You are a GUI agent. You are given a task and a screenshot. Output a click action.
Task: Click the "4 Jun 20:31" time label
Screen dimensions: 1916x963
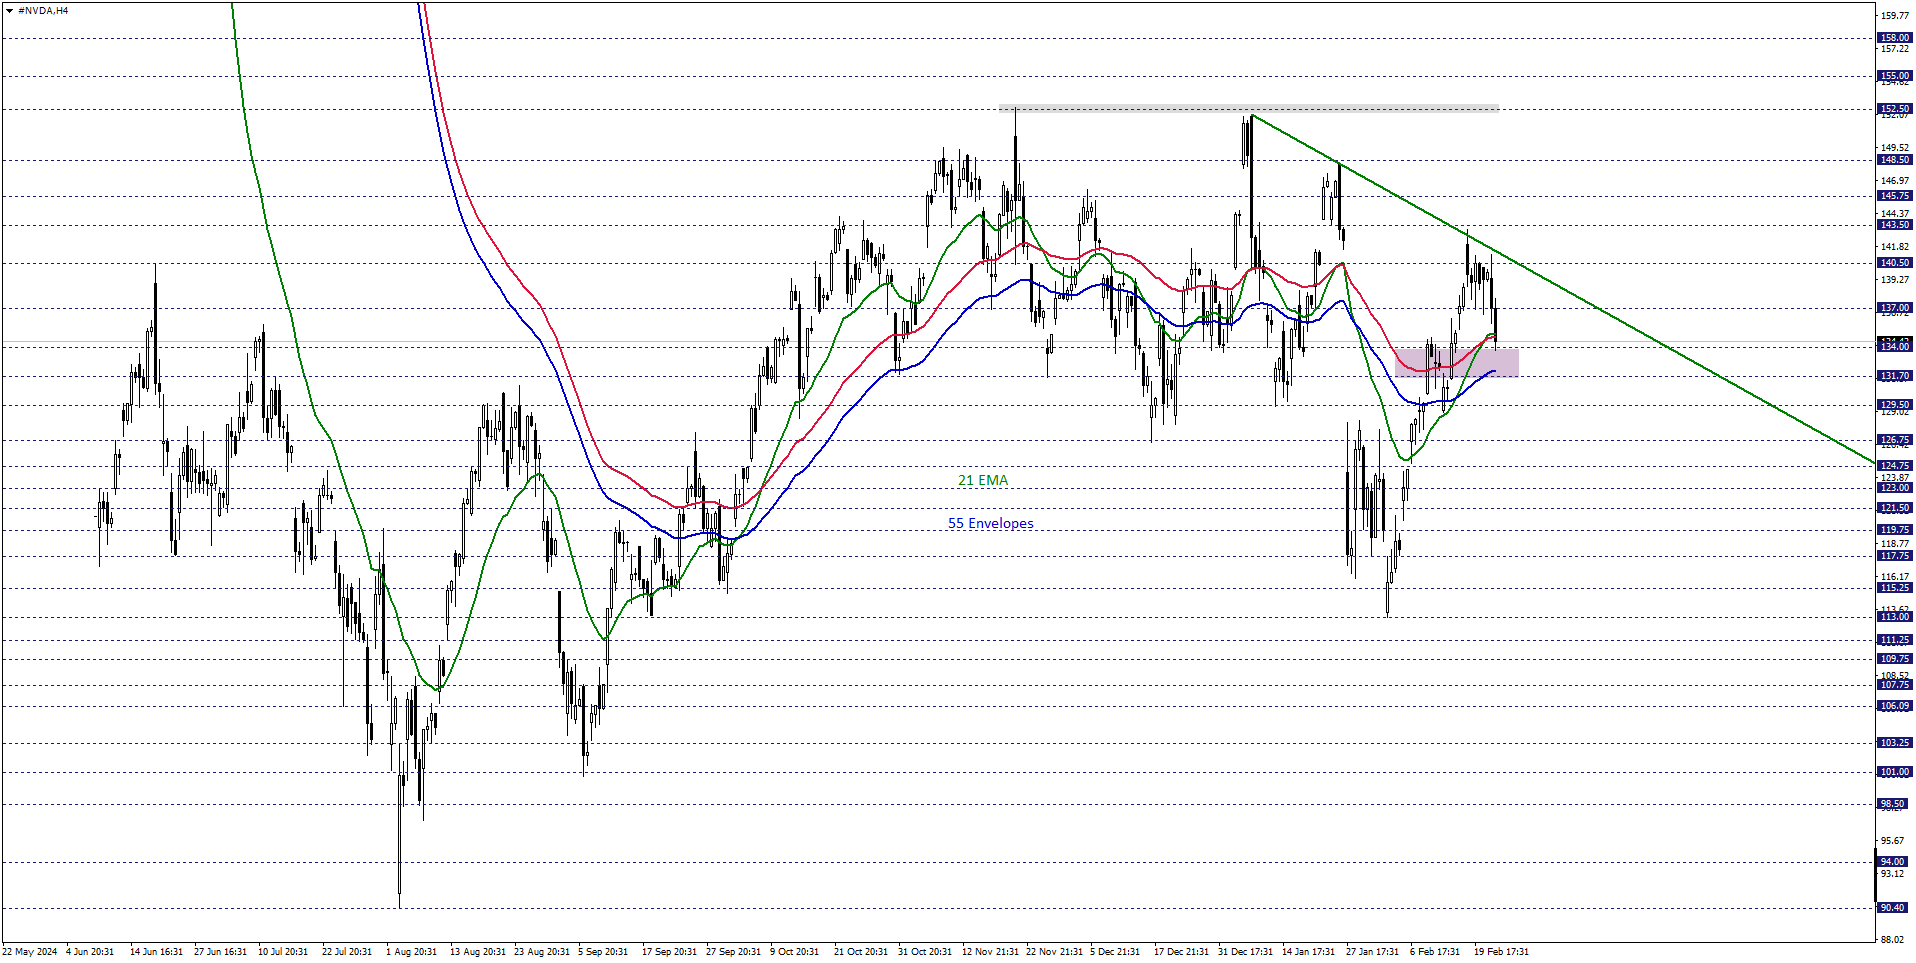point(90,952)
